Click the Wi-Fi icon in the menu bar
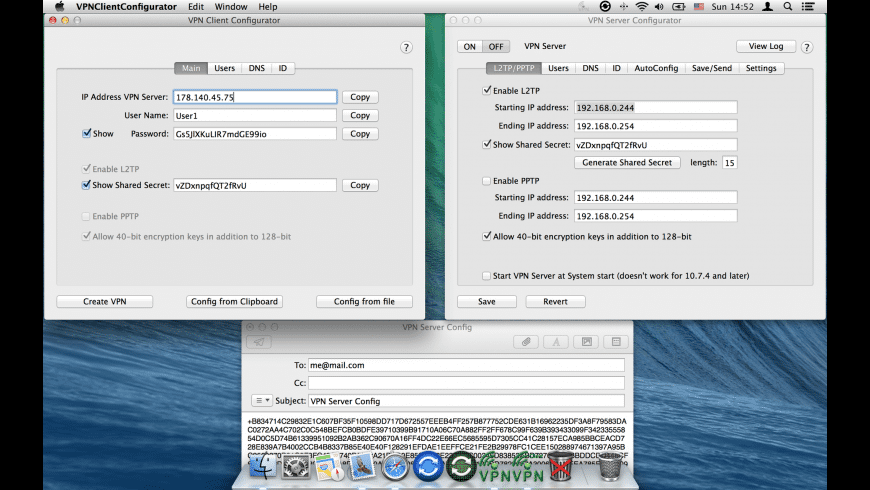 point(641,7)
